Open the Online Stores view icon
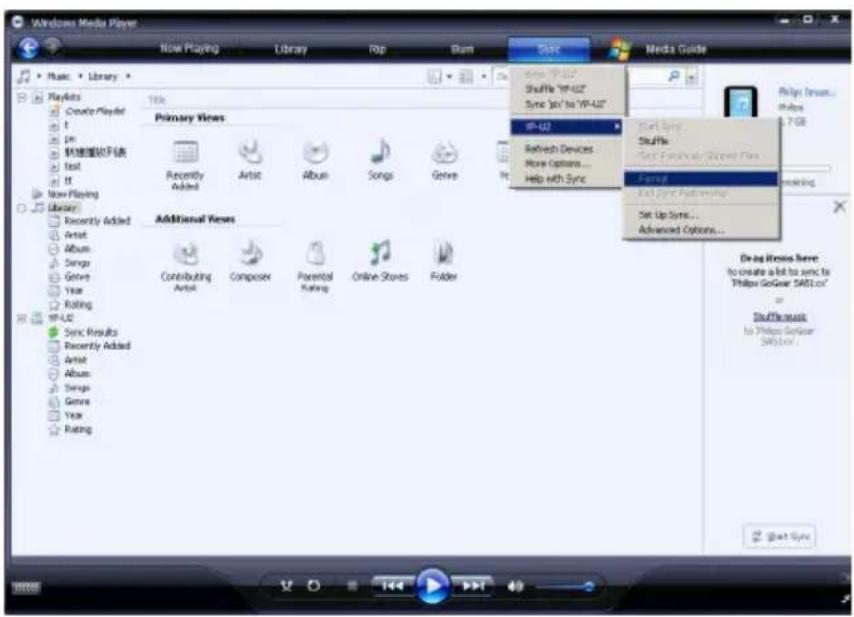Screen dimensions: 854x617 (x=380, y=252)
